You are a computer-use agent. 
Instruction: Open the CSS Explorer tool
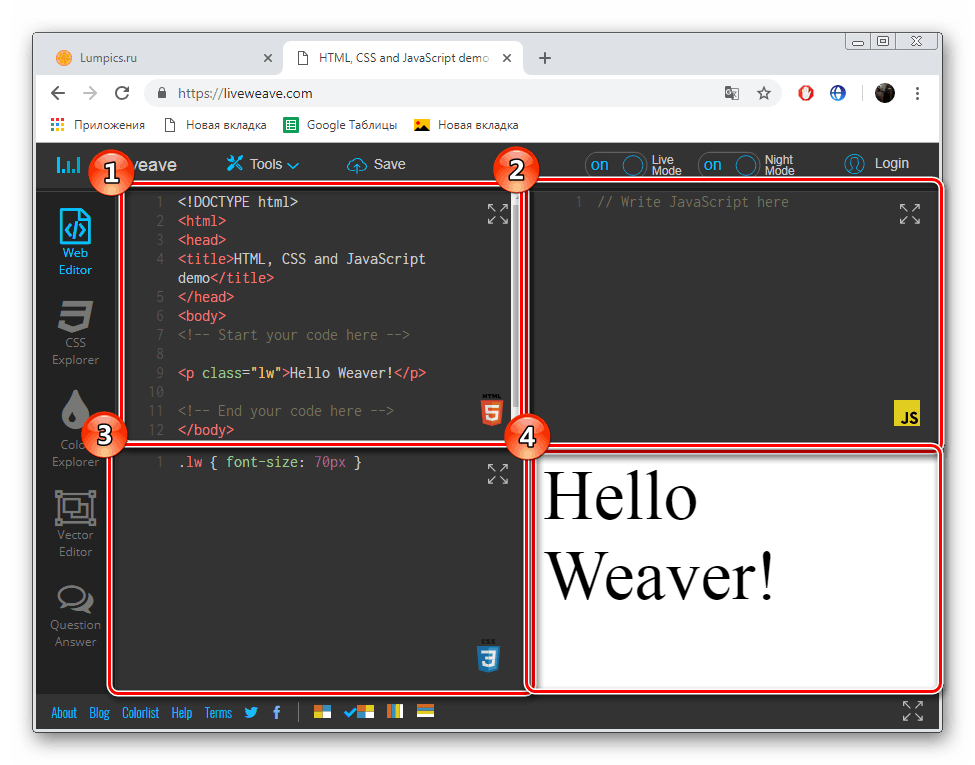(75, 333)
